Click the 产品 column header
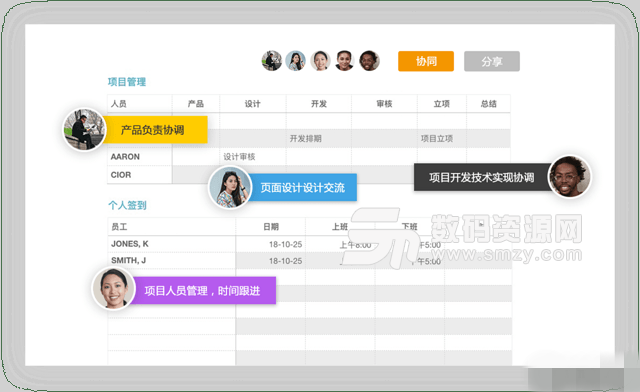 click(196, 104)
